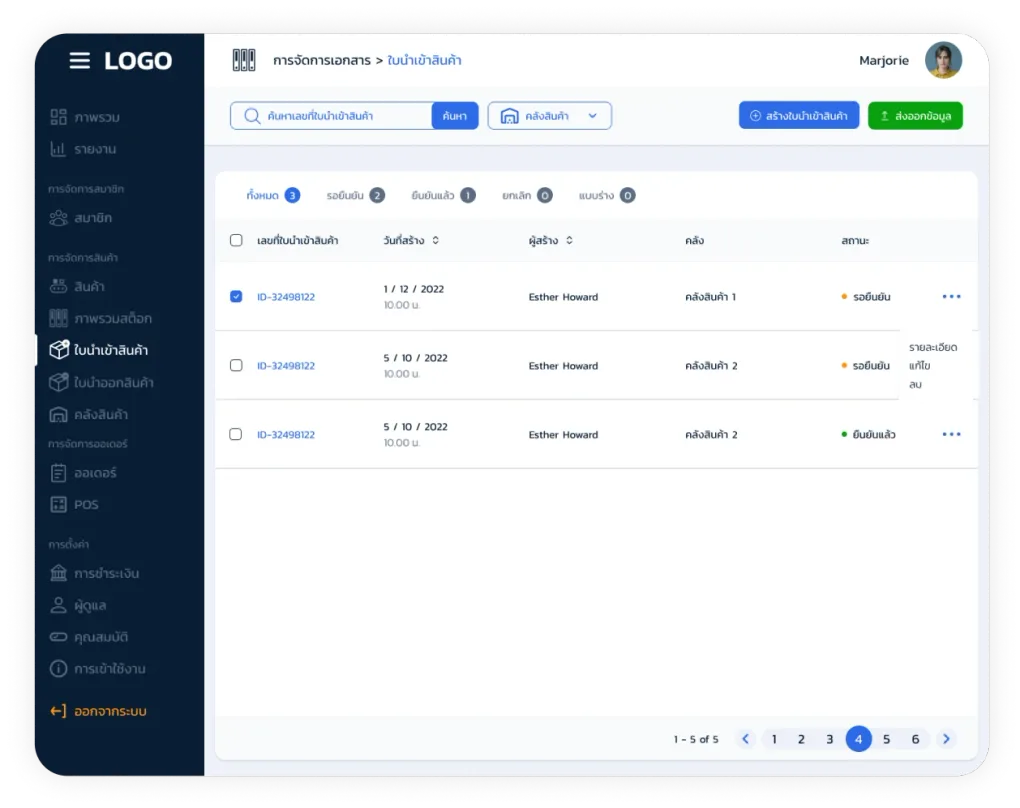This screenshot has height=808, width=1020.
Task: Click the สร้างใบนำเข้าสินค้า create button
Action: tap(799, 116)
